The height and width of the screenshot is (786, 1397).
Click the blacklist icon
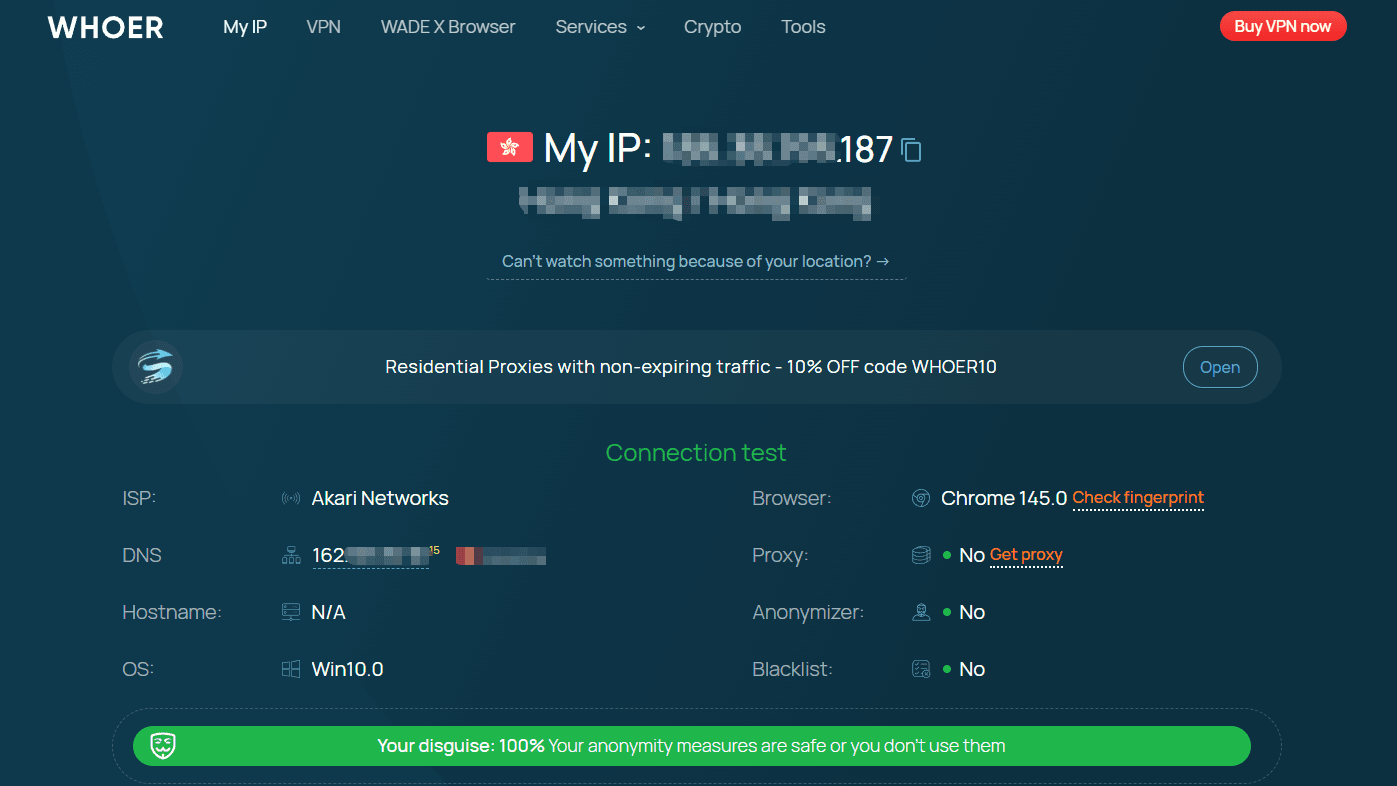click(921, 669)
